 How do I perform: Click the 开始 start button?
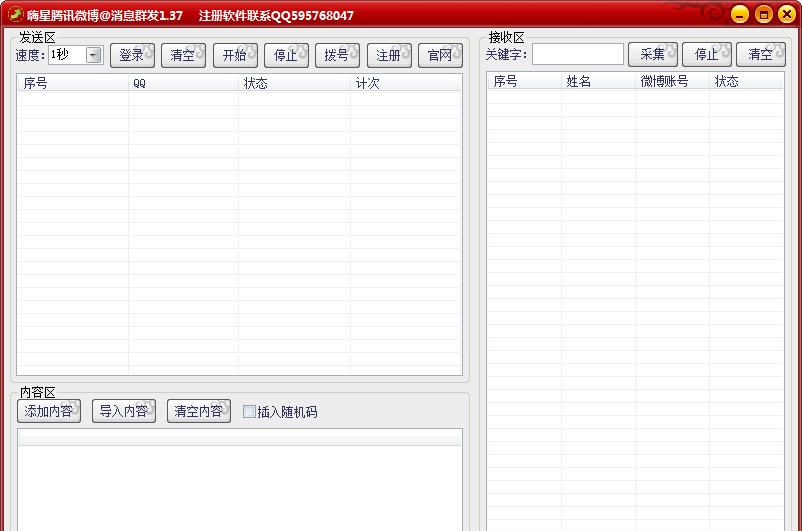tap(235, 55)
